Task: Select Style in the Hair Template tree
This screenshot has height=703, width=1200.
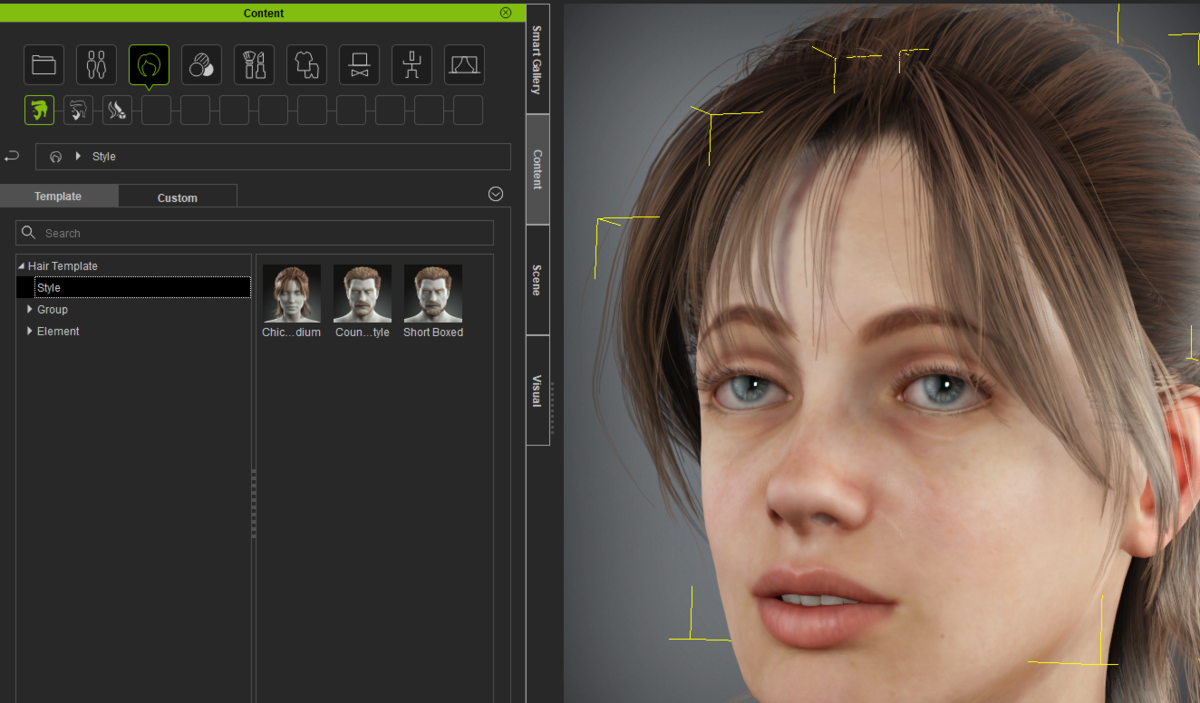Action: coord(142,287)
